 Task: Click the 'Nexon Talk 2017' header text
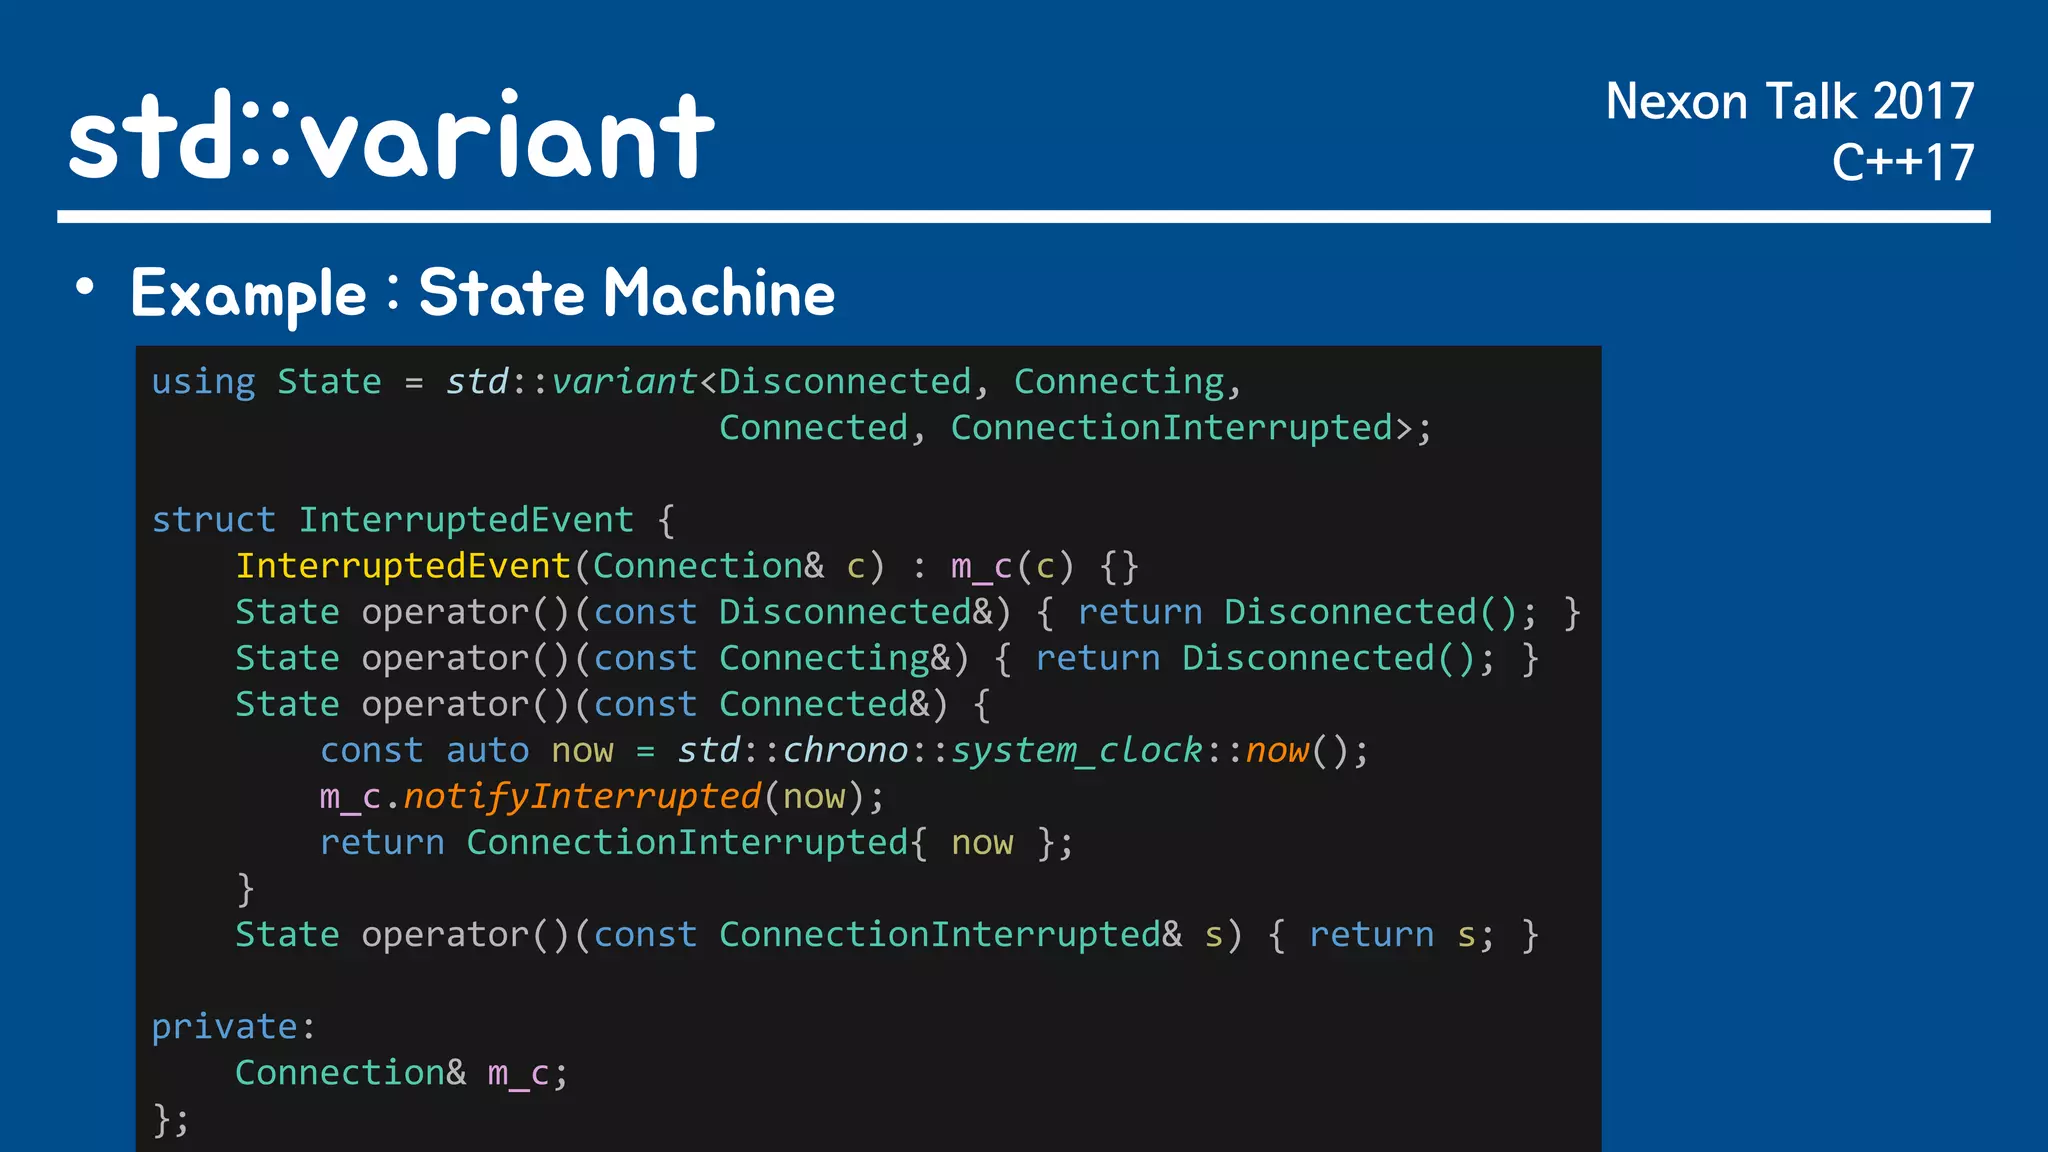pyautogui.click(x=1789, y=101)
